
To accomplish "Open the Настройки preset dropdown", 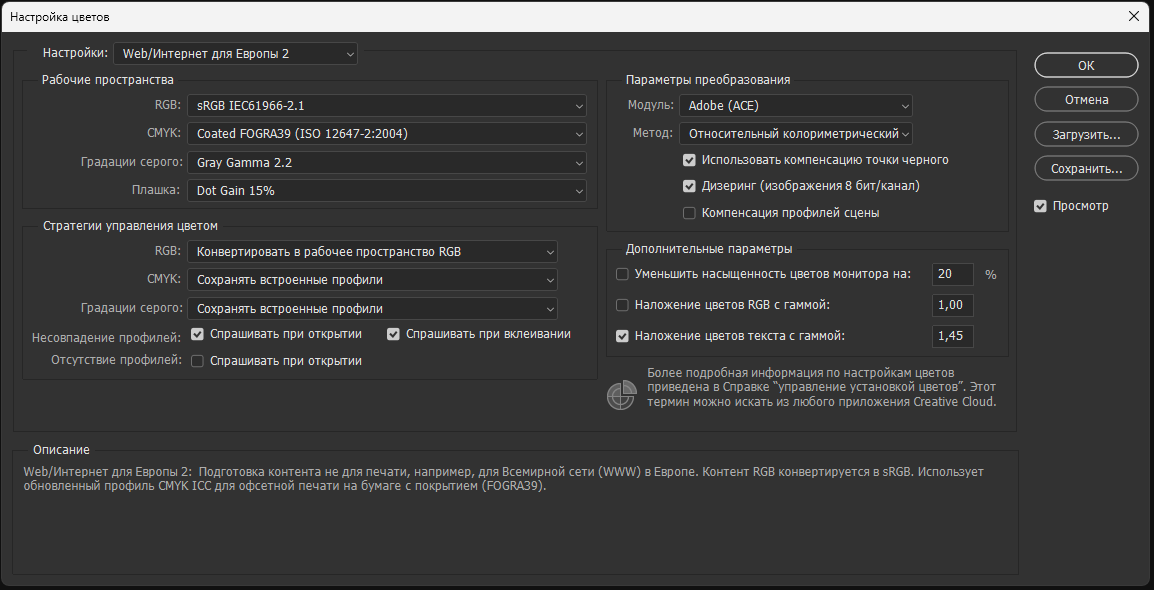I will pyautogui.click(x=236, y=54).
